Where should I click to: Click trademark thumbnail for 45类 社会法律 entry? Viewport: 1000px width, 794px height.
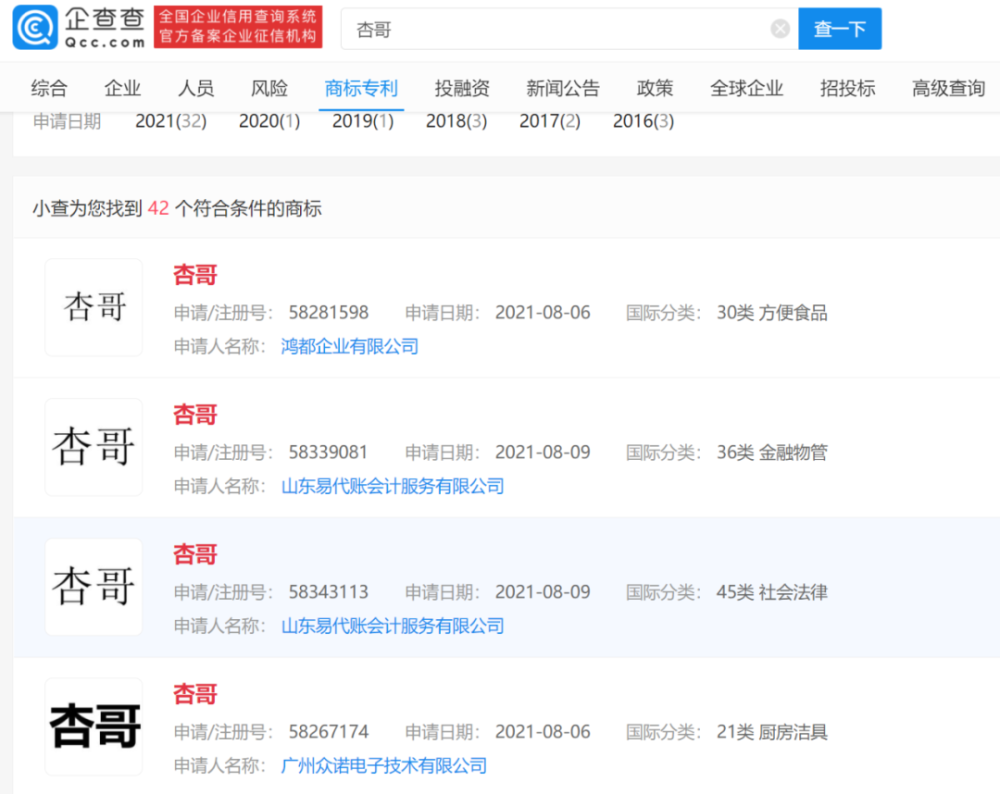(x=94, y=587)
